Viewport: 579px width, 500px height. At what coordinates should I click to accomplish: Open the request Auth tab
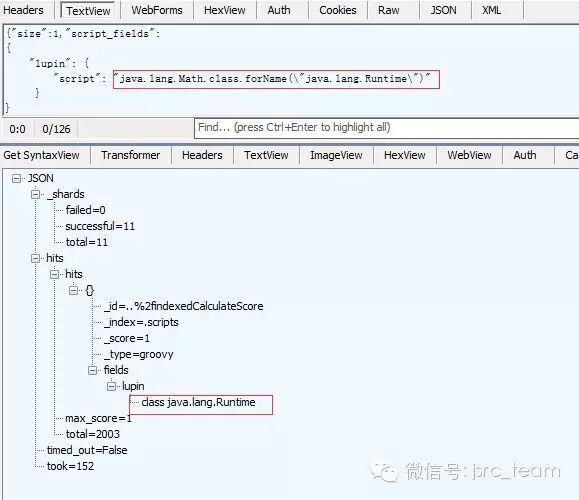click(x=279, y=10)
